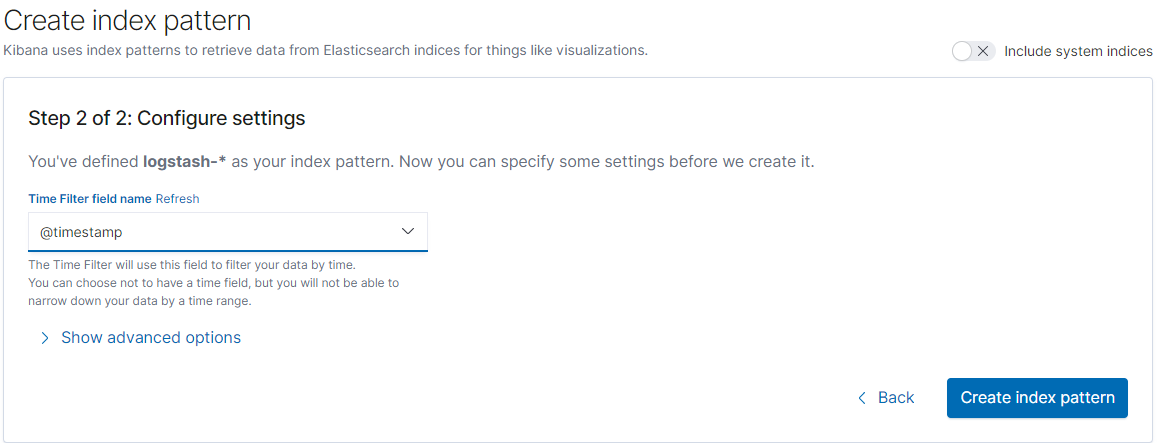Click the Refresh link beside Time Filter
1161x443 pixels.
pyautogui.click(x=178, y=199)
